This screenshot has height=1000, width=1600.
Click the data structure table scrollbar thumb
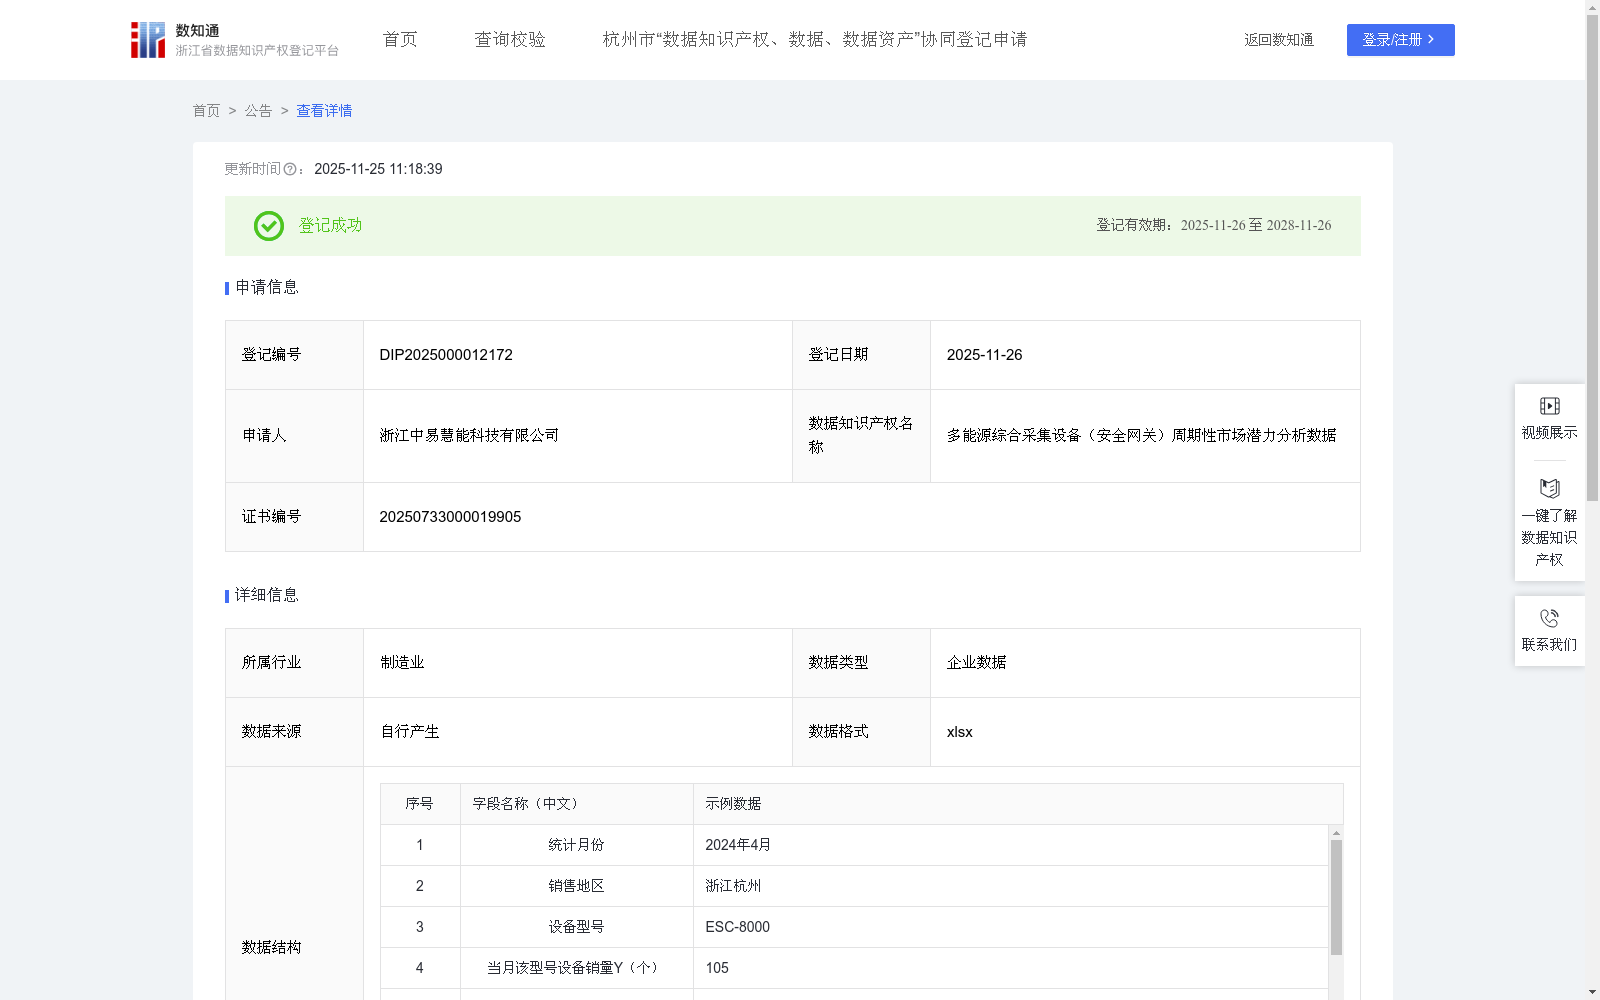1336,898
